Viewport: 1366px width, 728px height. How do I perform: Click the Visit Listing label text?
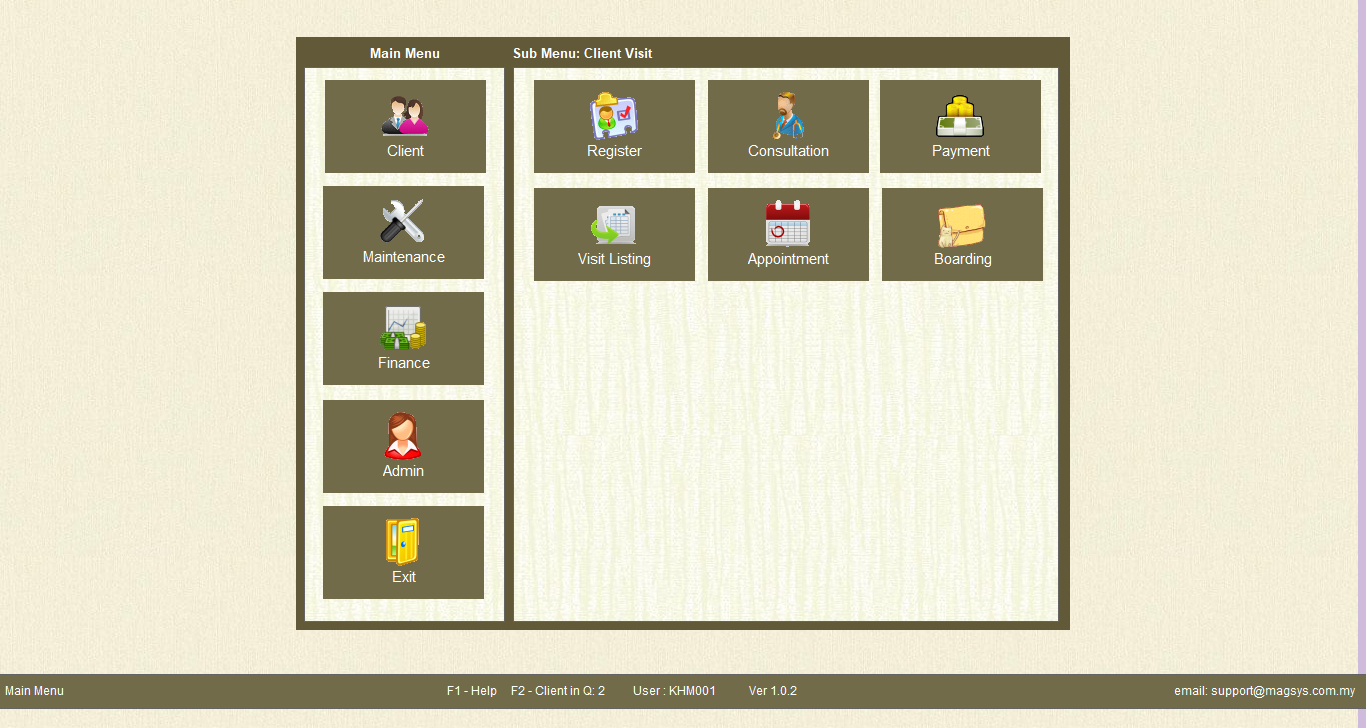(614, 259)
